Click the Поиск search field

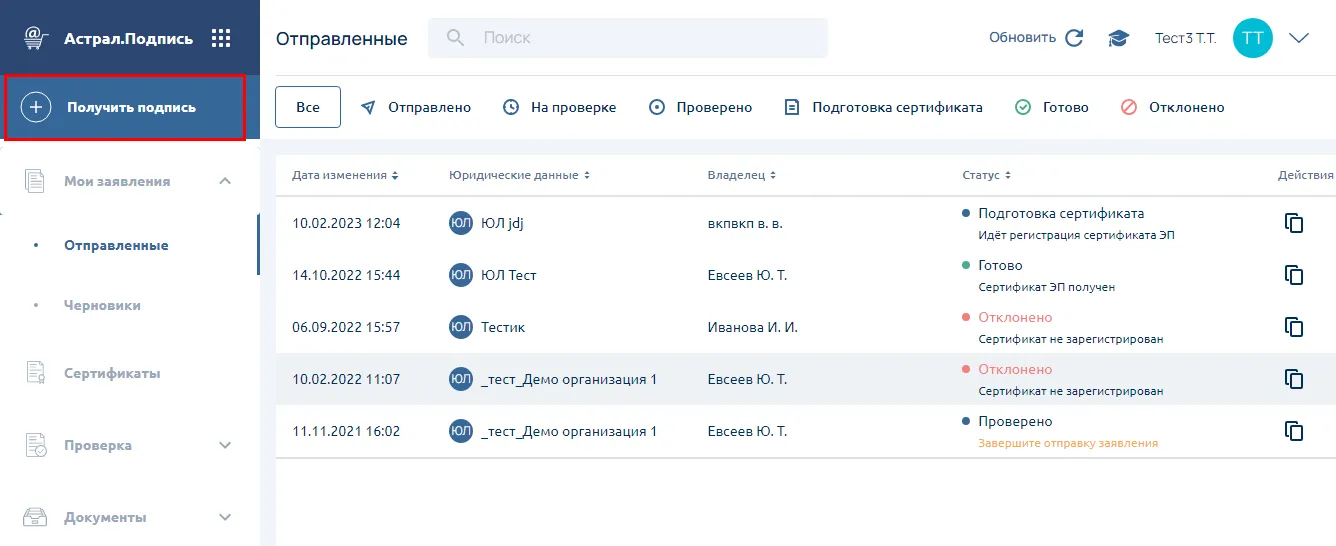[640, 38]
